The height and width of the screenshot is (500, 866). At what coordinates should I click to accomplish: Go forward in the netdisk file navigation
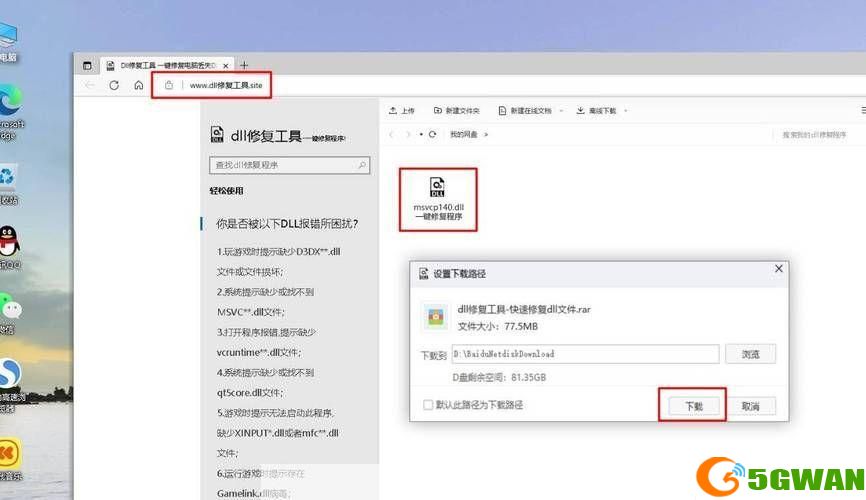click(x=408, y=134)
